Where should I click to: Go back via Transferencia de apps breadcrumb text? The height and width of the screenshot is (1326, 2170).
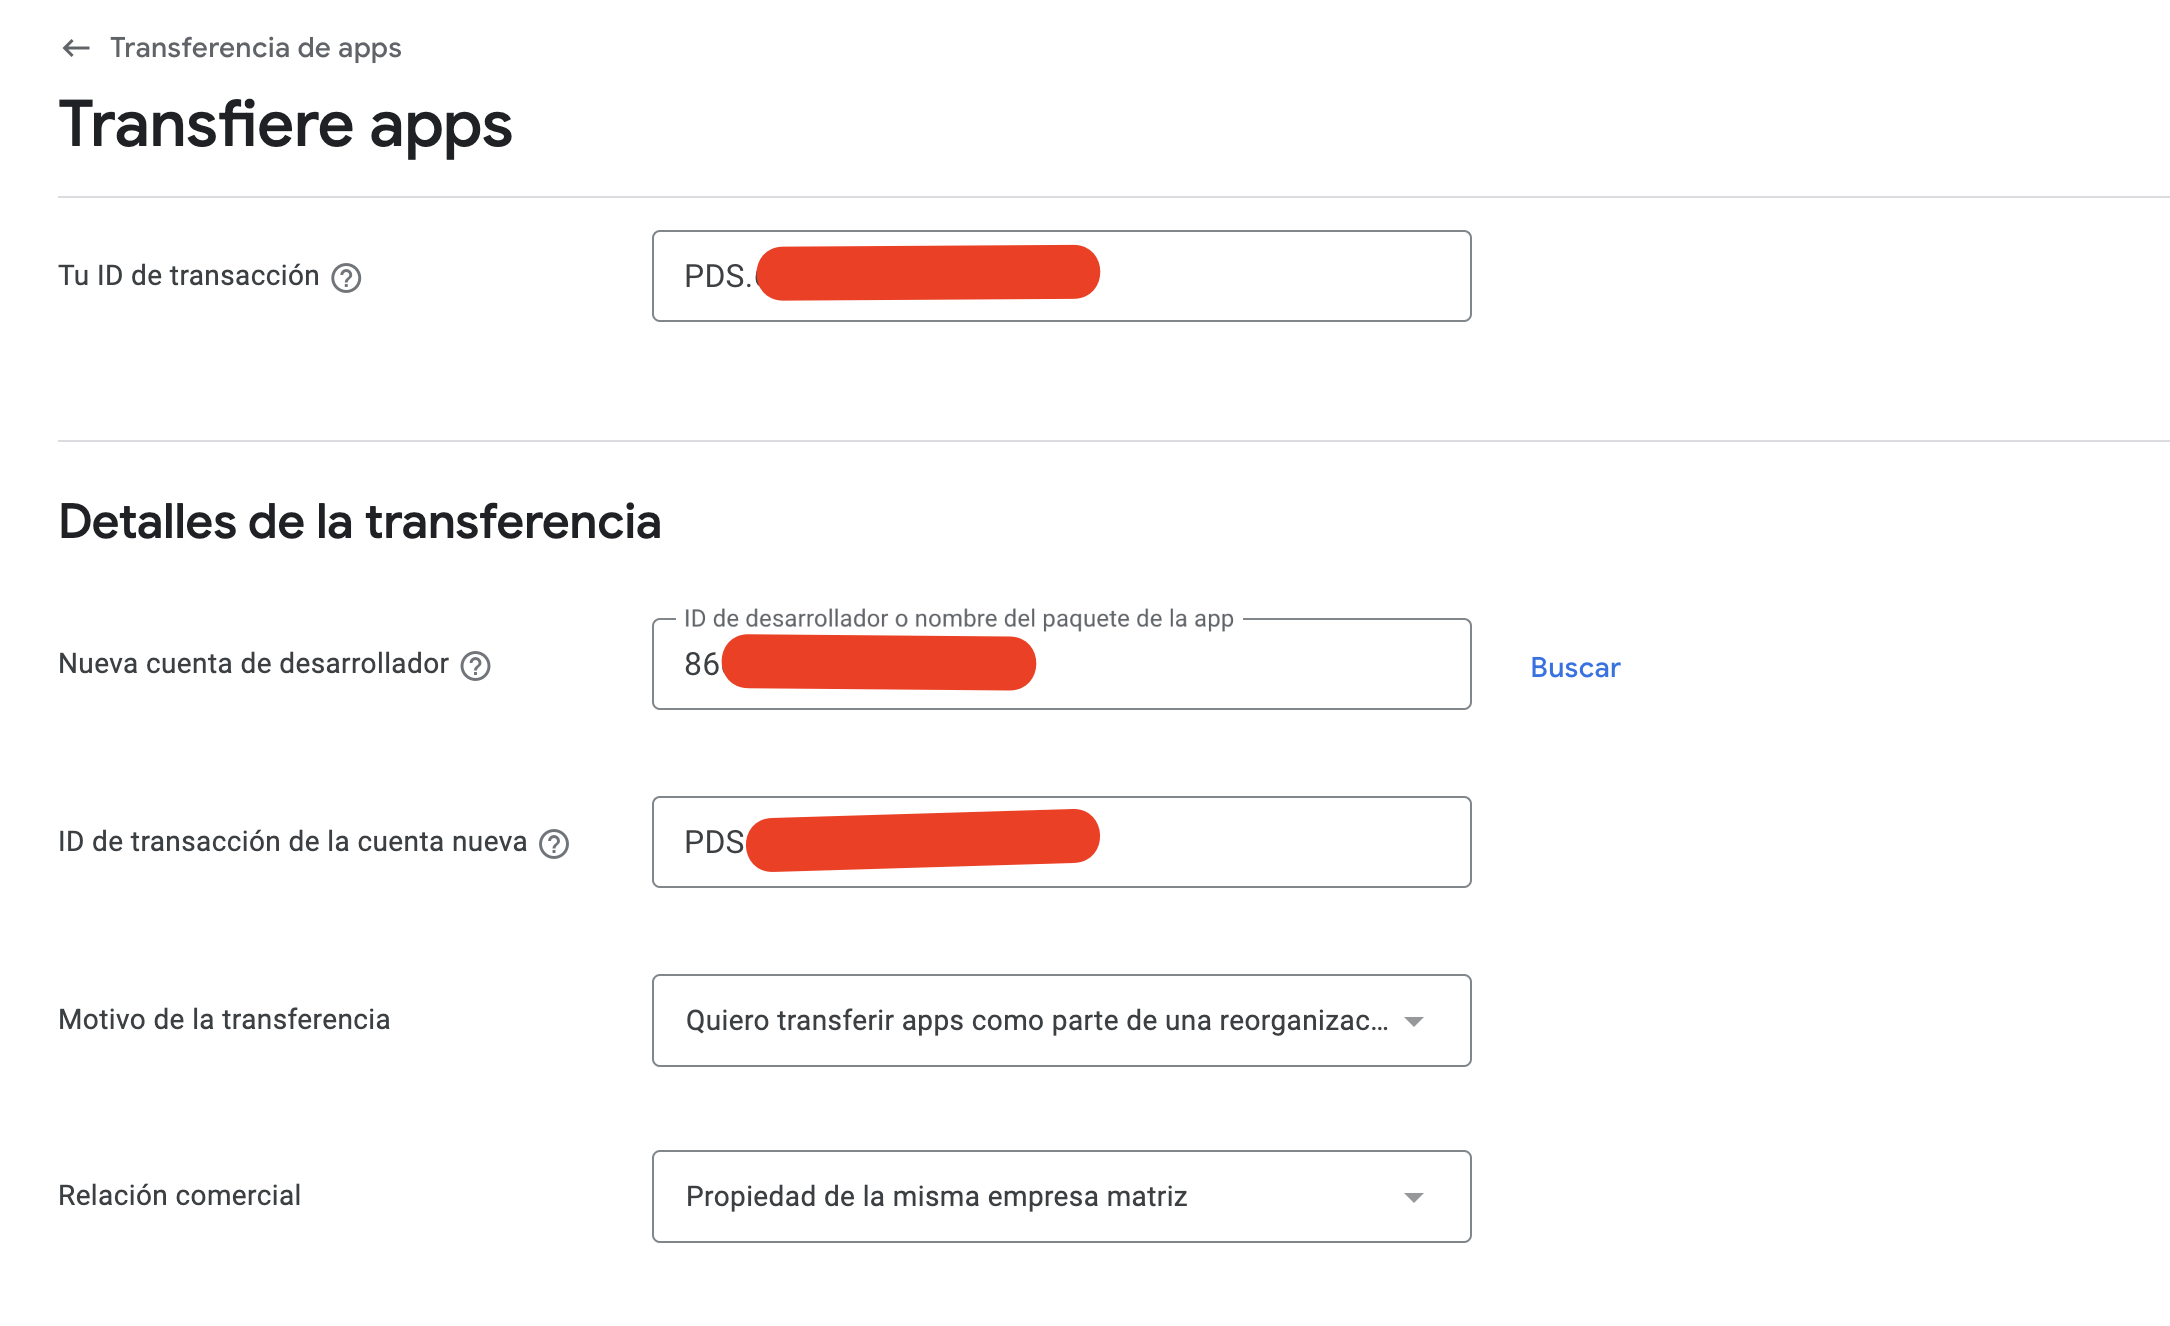click(255, 48)
